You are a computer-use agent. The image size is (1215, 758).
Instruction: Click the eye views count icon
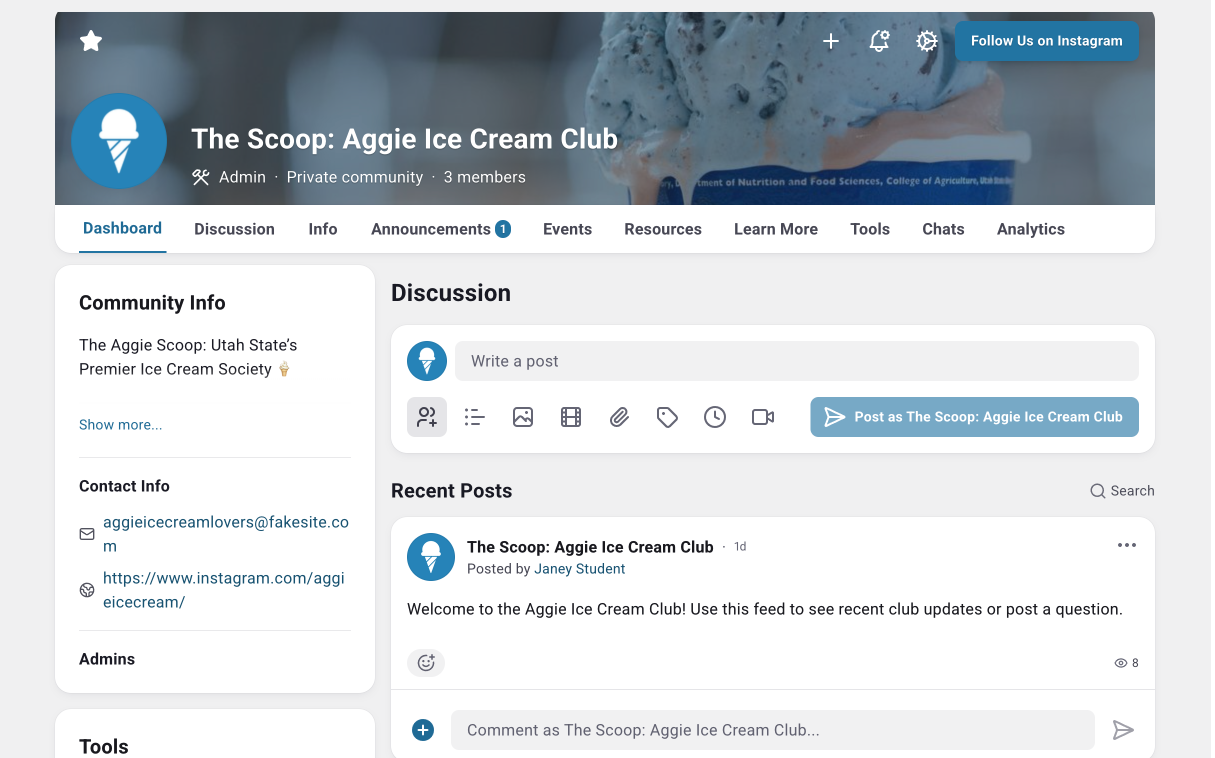[1121, 663]
